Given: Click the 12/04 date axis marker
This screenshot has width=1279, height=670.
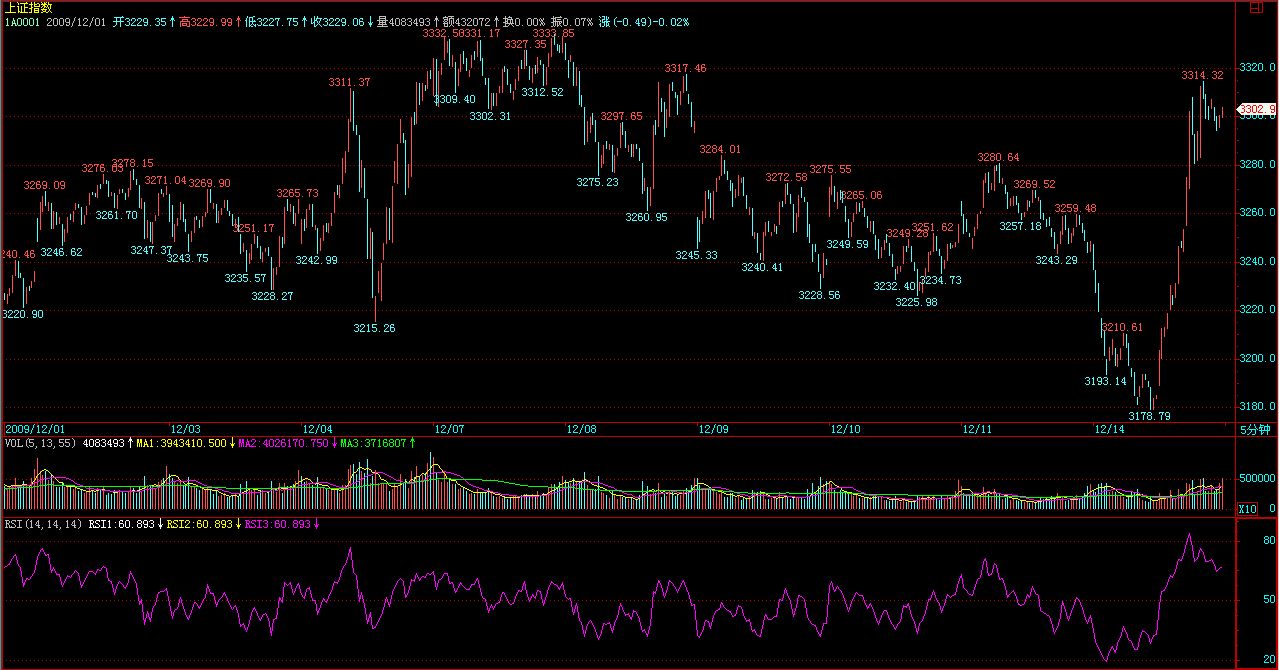Looking at the screenshot, I should (318, 429).
